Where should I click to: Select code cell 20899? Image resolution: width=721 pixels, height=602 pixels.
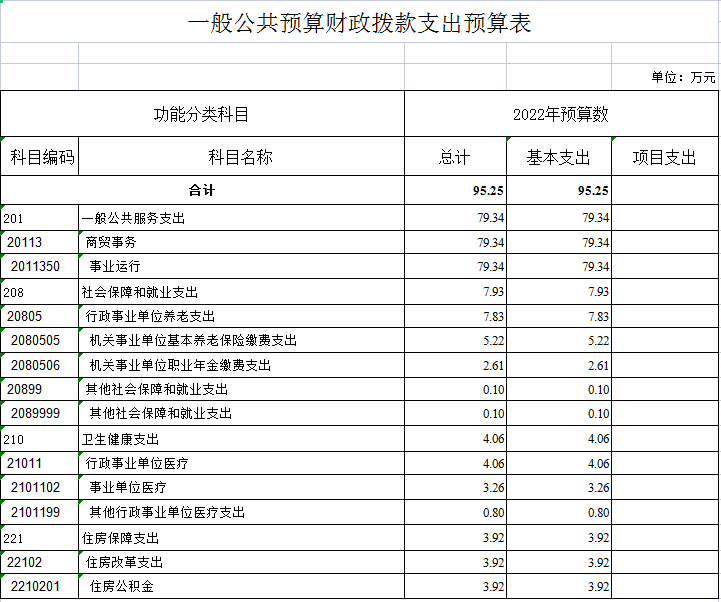pos(40,389)
